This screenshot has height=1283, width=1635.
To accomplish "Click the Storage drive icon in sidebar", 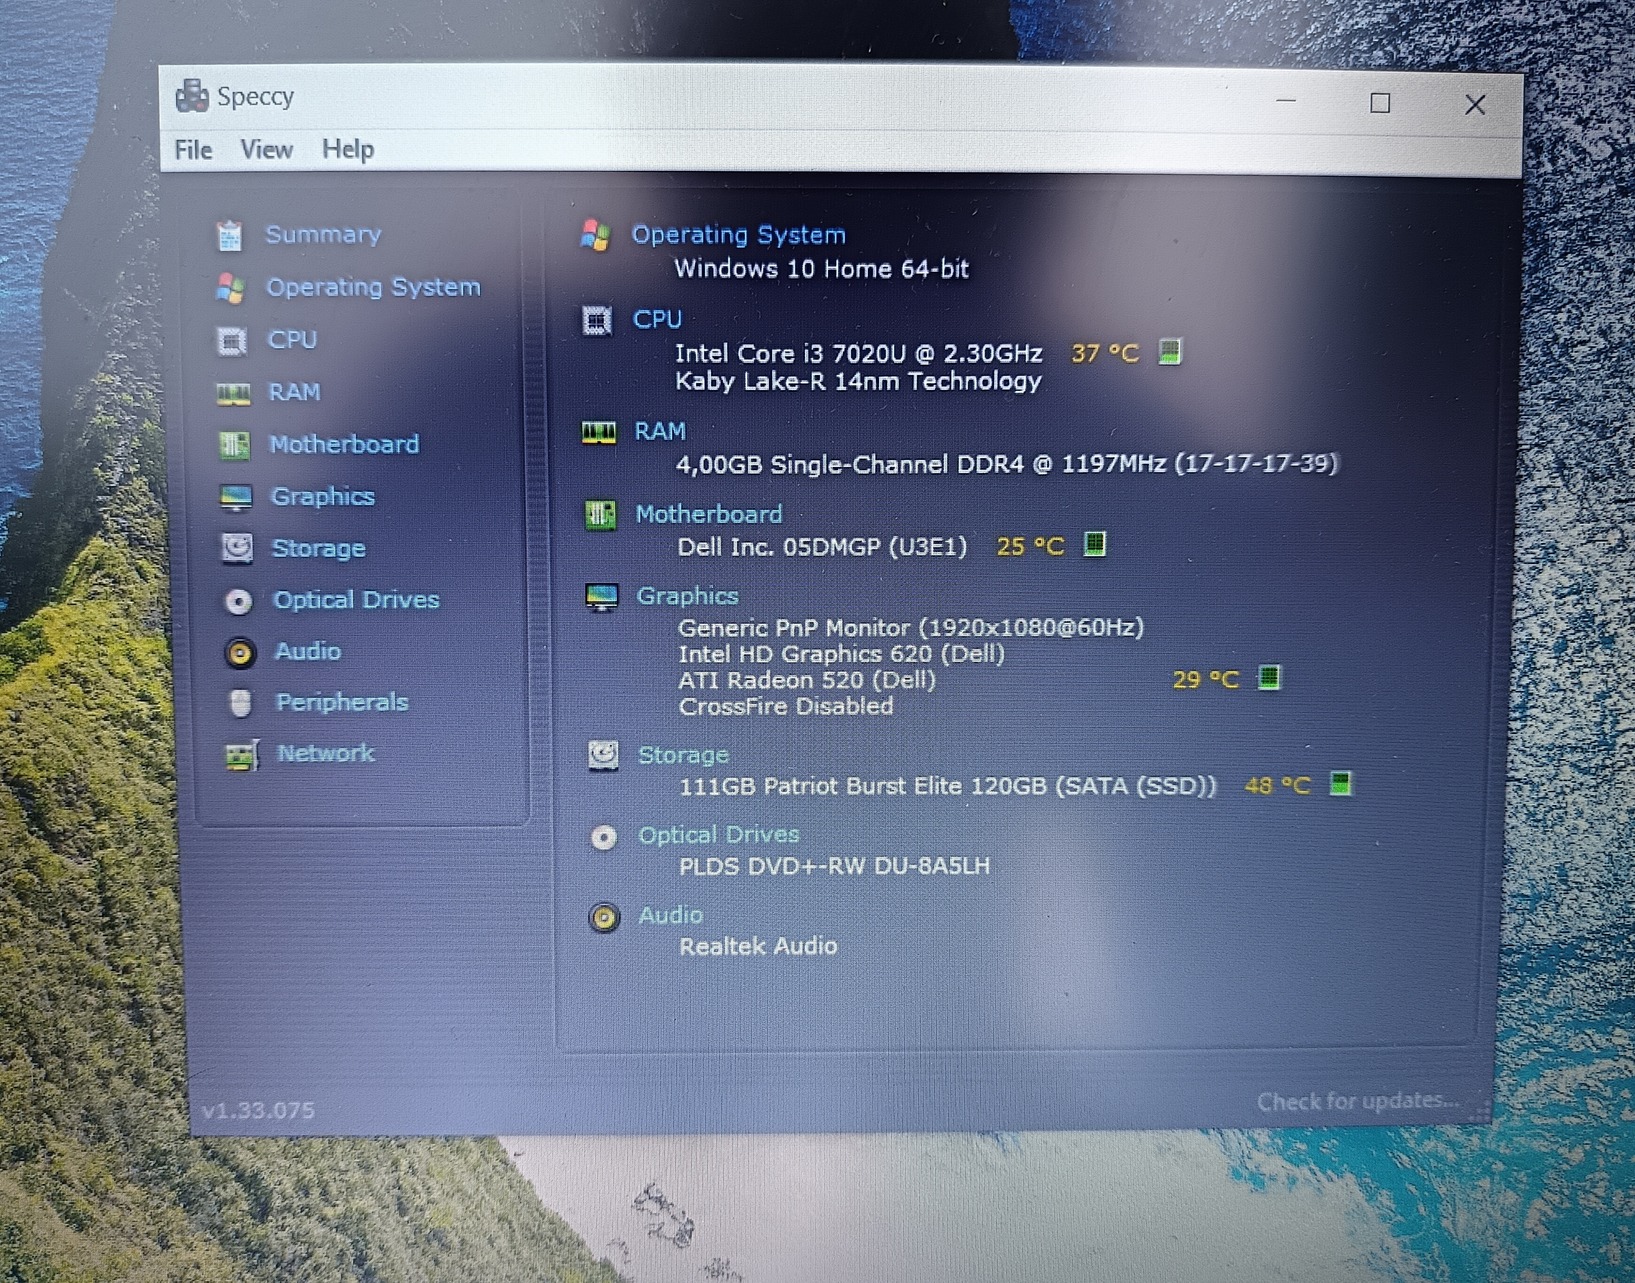I will click(x=237, y=548).
